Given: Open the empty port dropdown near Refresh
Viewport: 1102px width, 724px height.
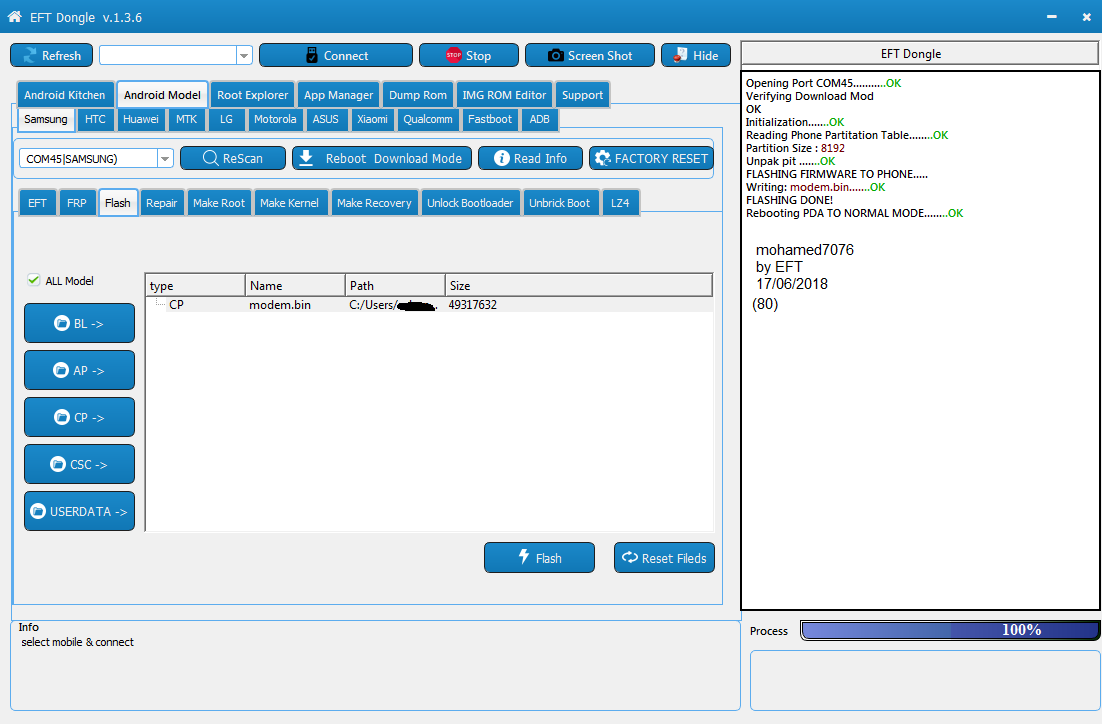Looking at the screenshot, I should click(x=244, y=56).
